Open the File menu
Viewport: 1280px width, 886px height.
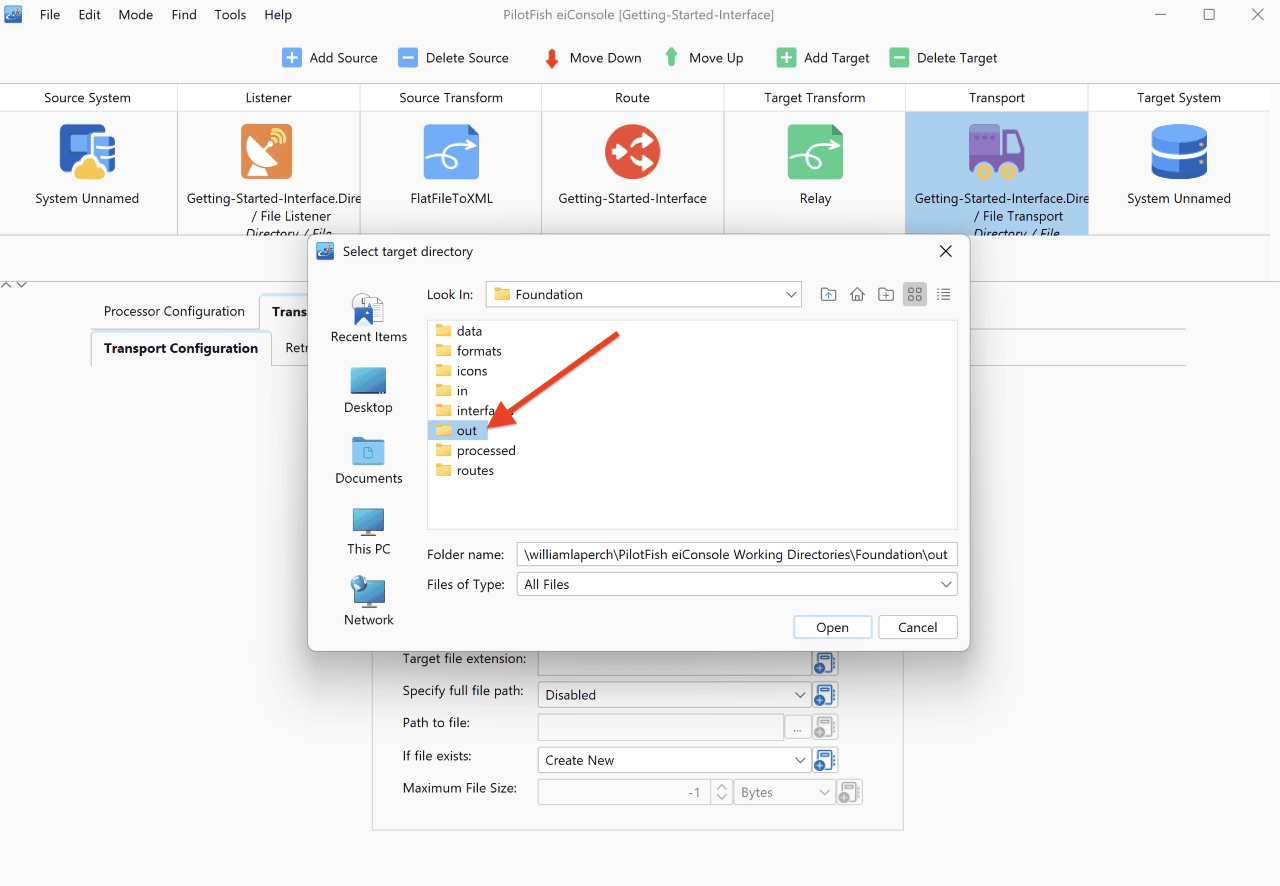[x=50, y=15]
